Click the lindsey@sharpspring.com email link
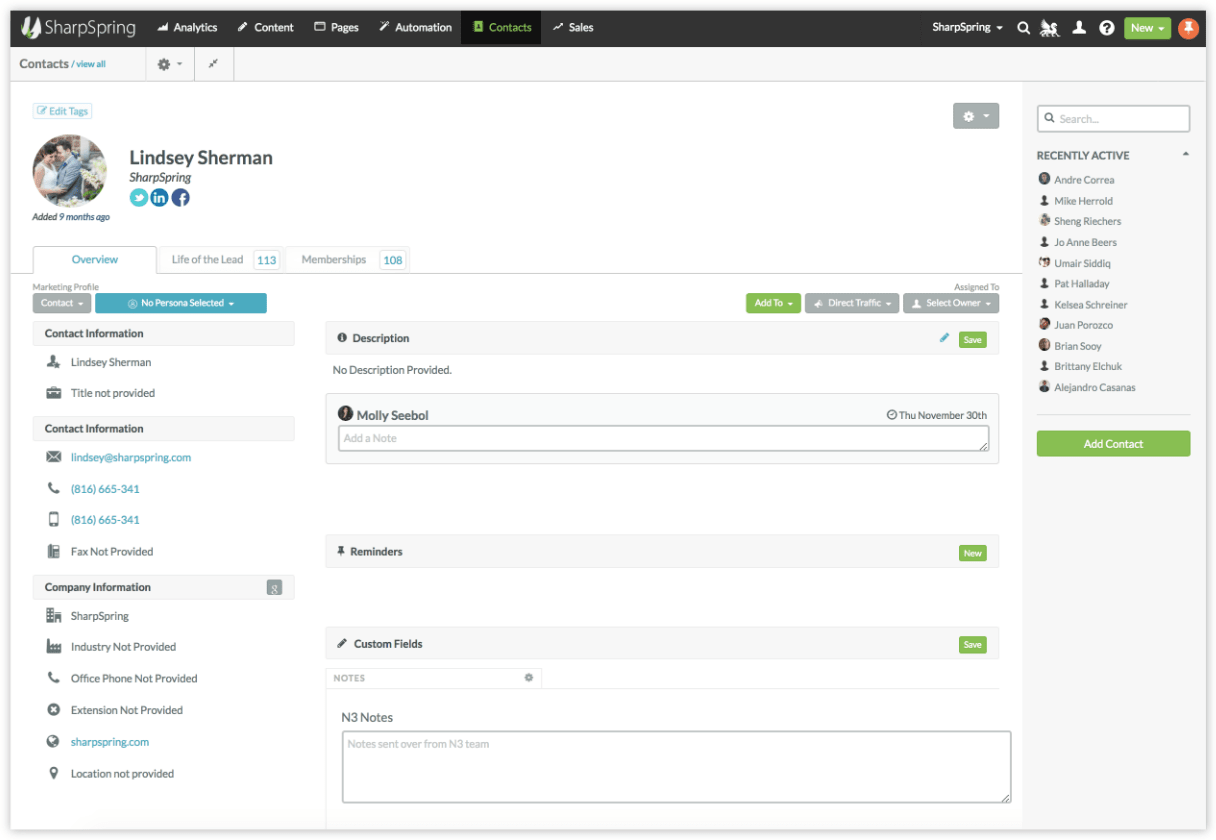1216x840 pixels. pyautogui.click(x=131, y=457)
